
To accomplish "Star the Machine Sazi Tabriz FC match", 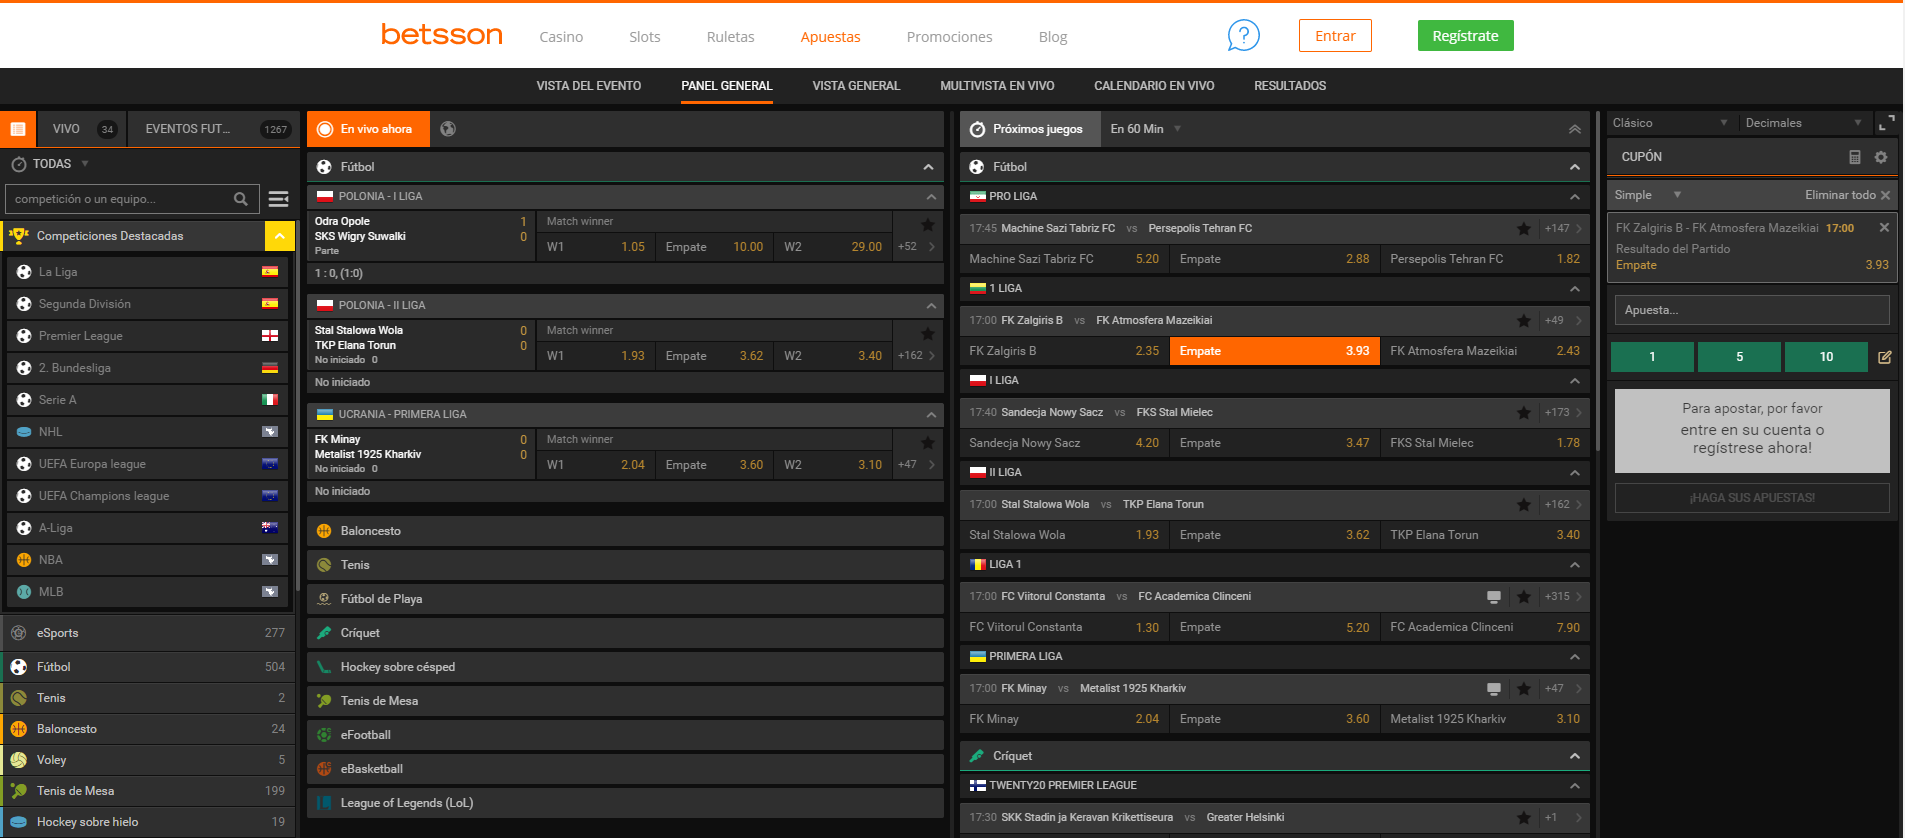I will tap(1523, 229).
